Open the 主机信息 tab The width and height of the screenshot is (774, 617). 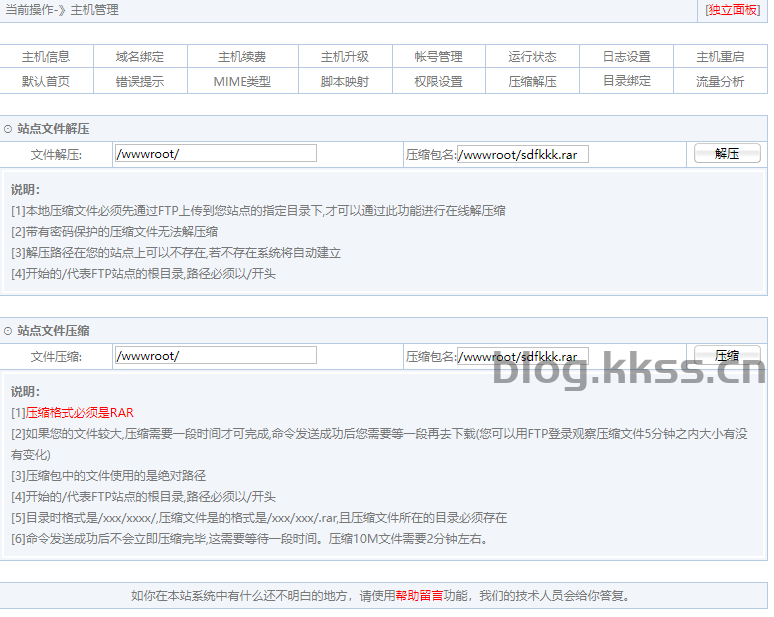pyautogui.click(x=46, y=57)
